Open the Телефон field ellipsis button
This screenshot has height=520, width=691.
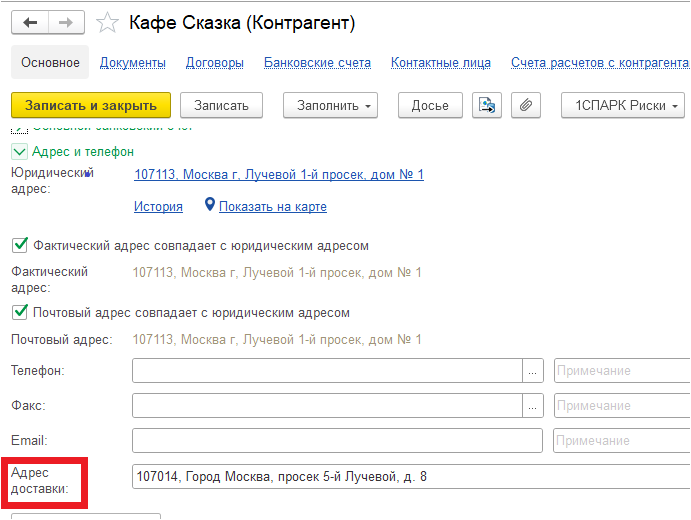coord(533,371)
